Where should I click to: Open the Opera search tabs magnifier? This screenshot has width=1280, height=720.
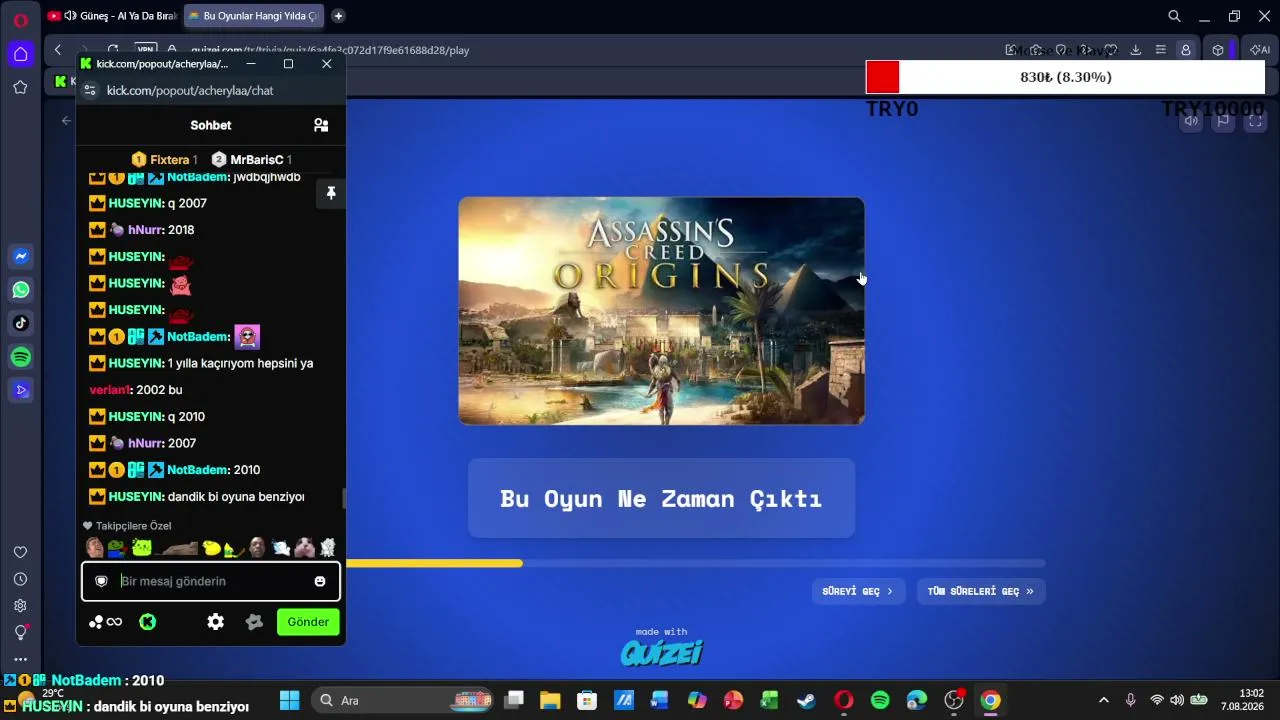coord(1175,16)
